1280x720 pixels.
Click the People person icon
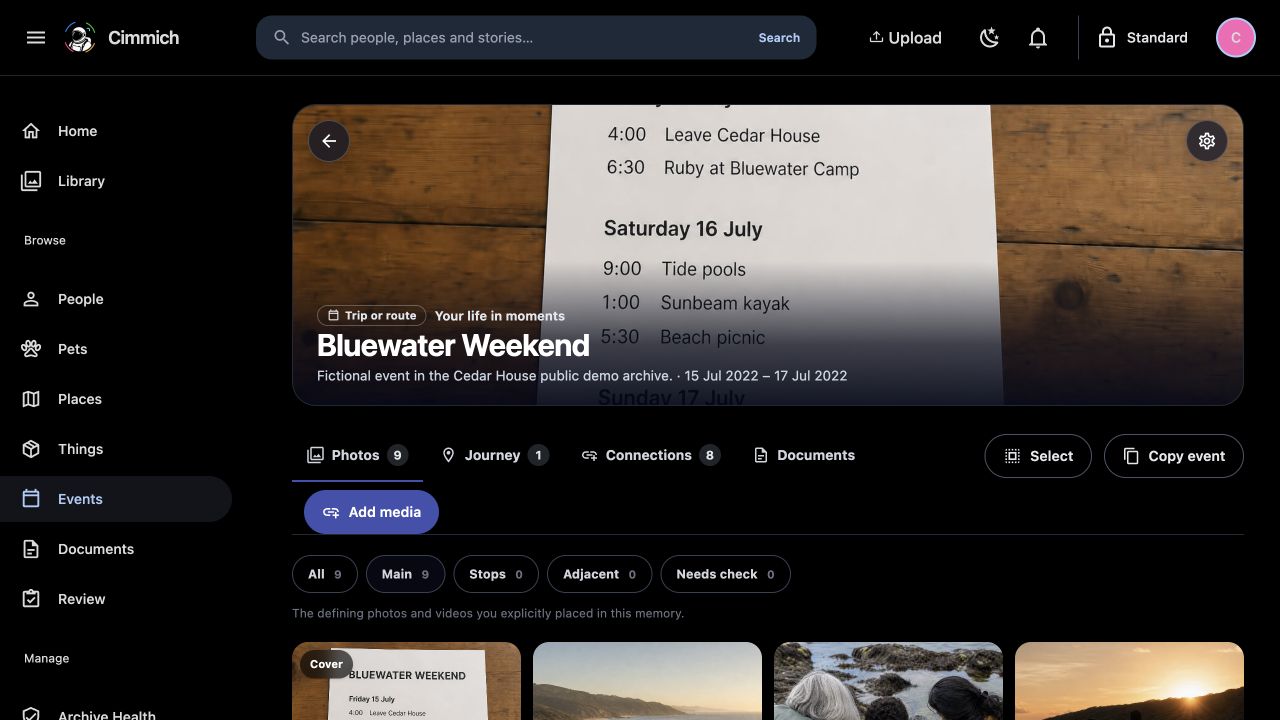coord(31,299)
